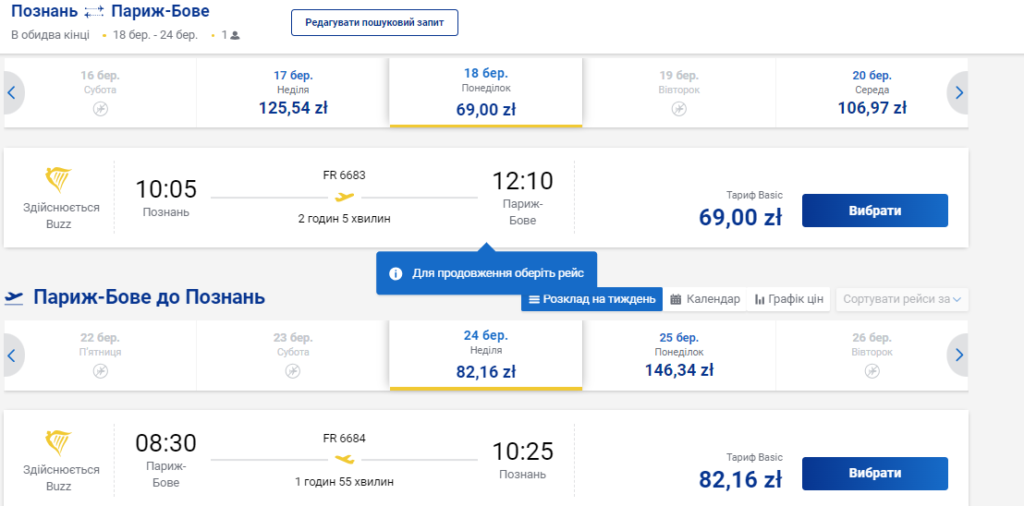Image resolution: width=1024 pixels, height=506 pixels.
Task: Open the "Календар" view
Action: click(705, 299)
